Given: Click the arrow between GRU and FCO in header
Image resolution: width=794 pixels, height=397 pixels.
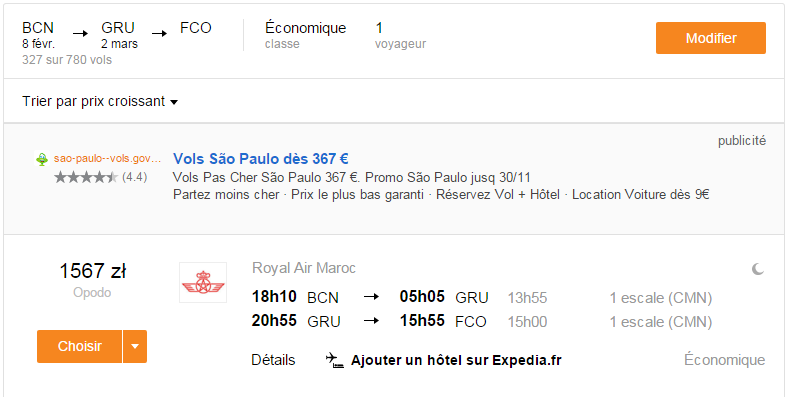Looking at the screenshot, I should click(x=159, y=34).
